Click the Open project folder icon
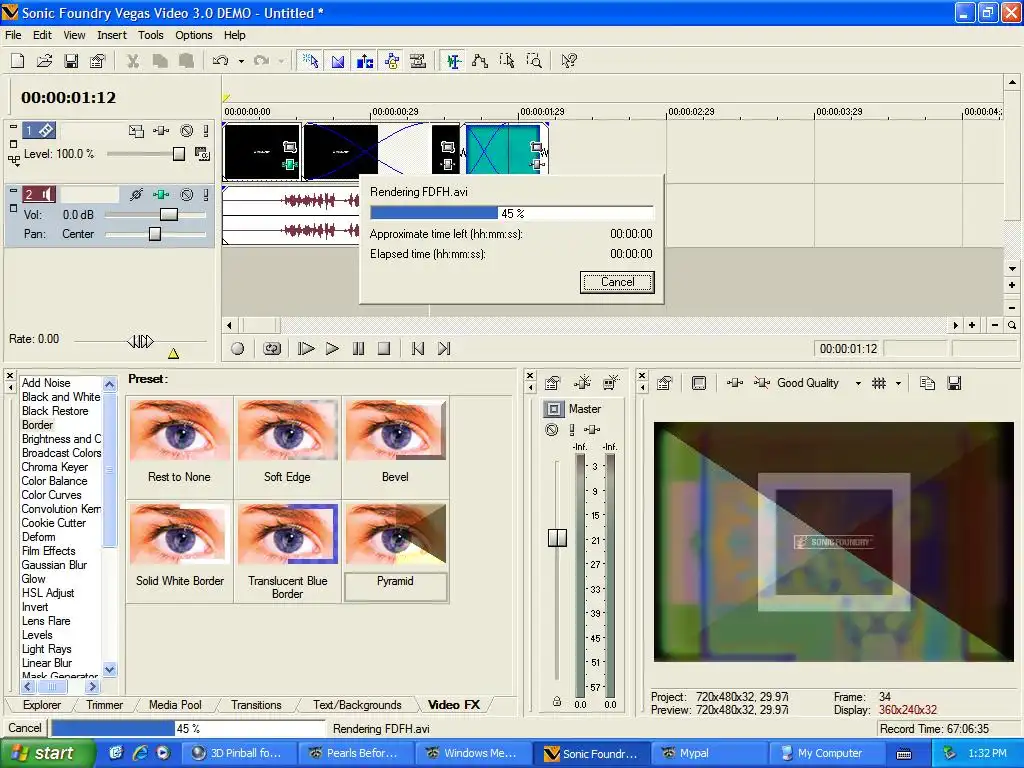Viewport: 1024px width, 768px height. point(44,61)
